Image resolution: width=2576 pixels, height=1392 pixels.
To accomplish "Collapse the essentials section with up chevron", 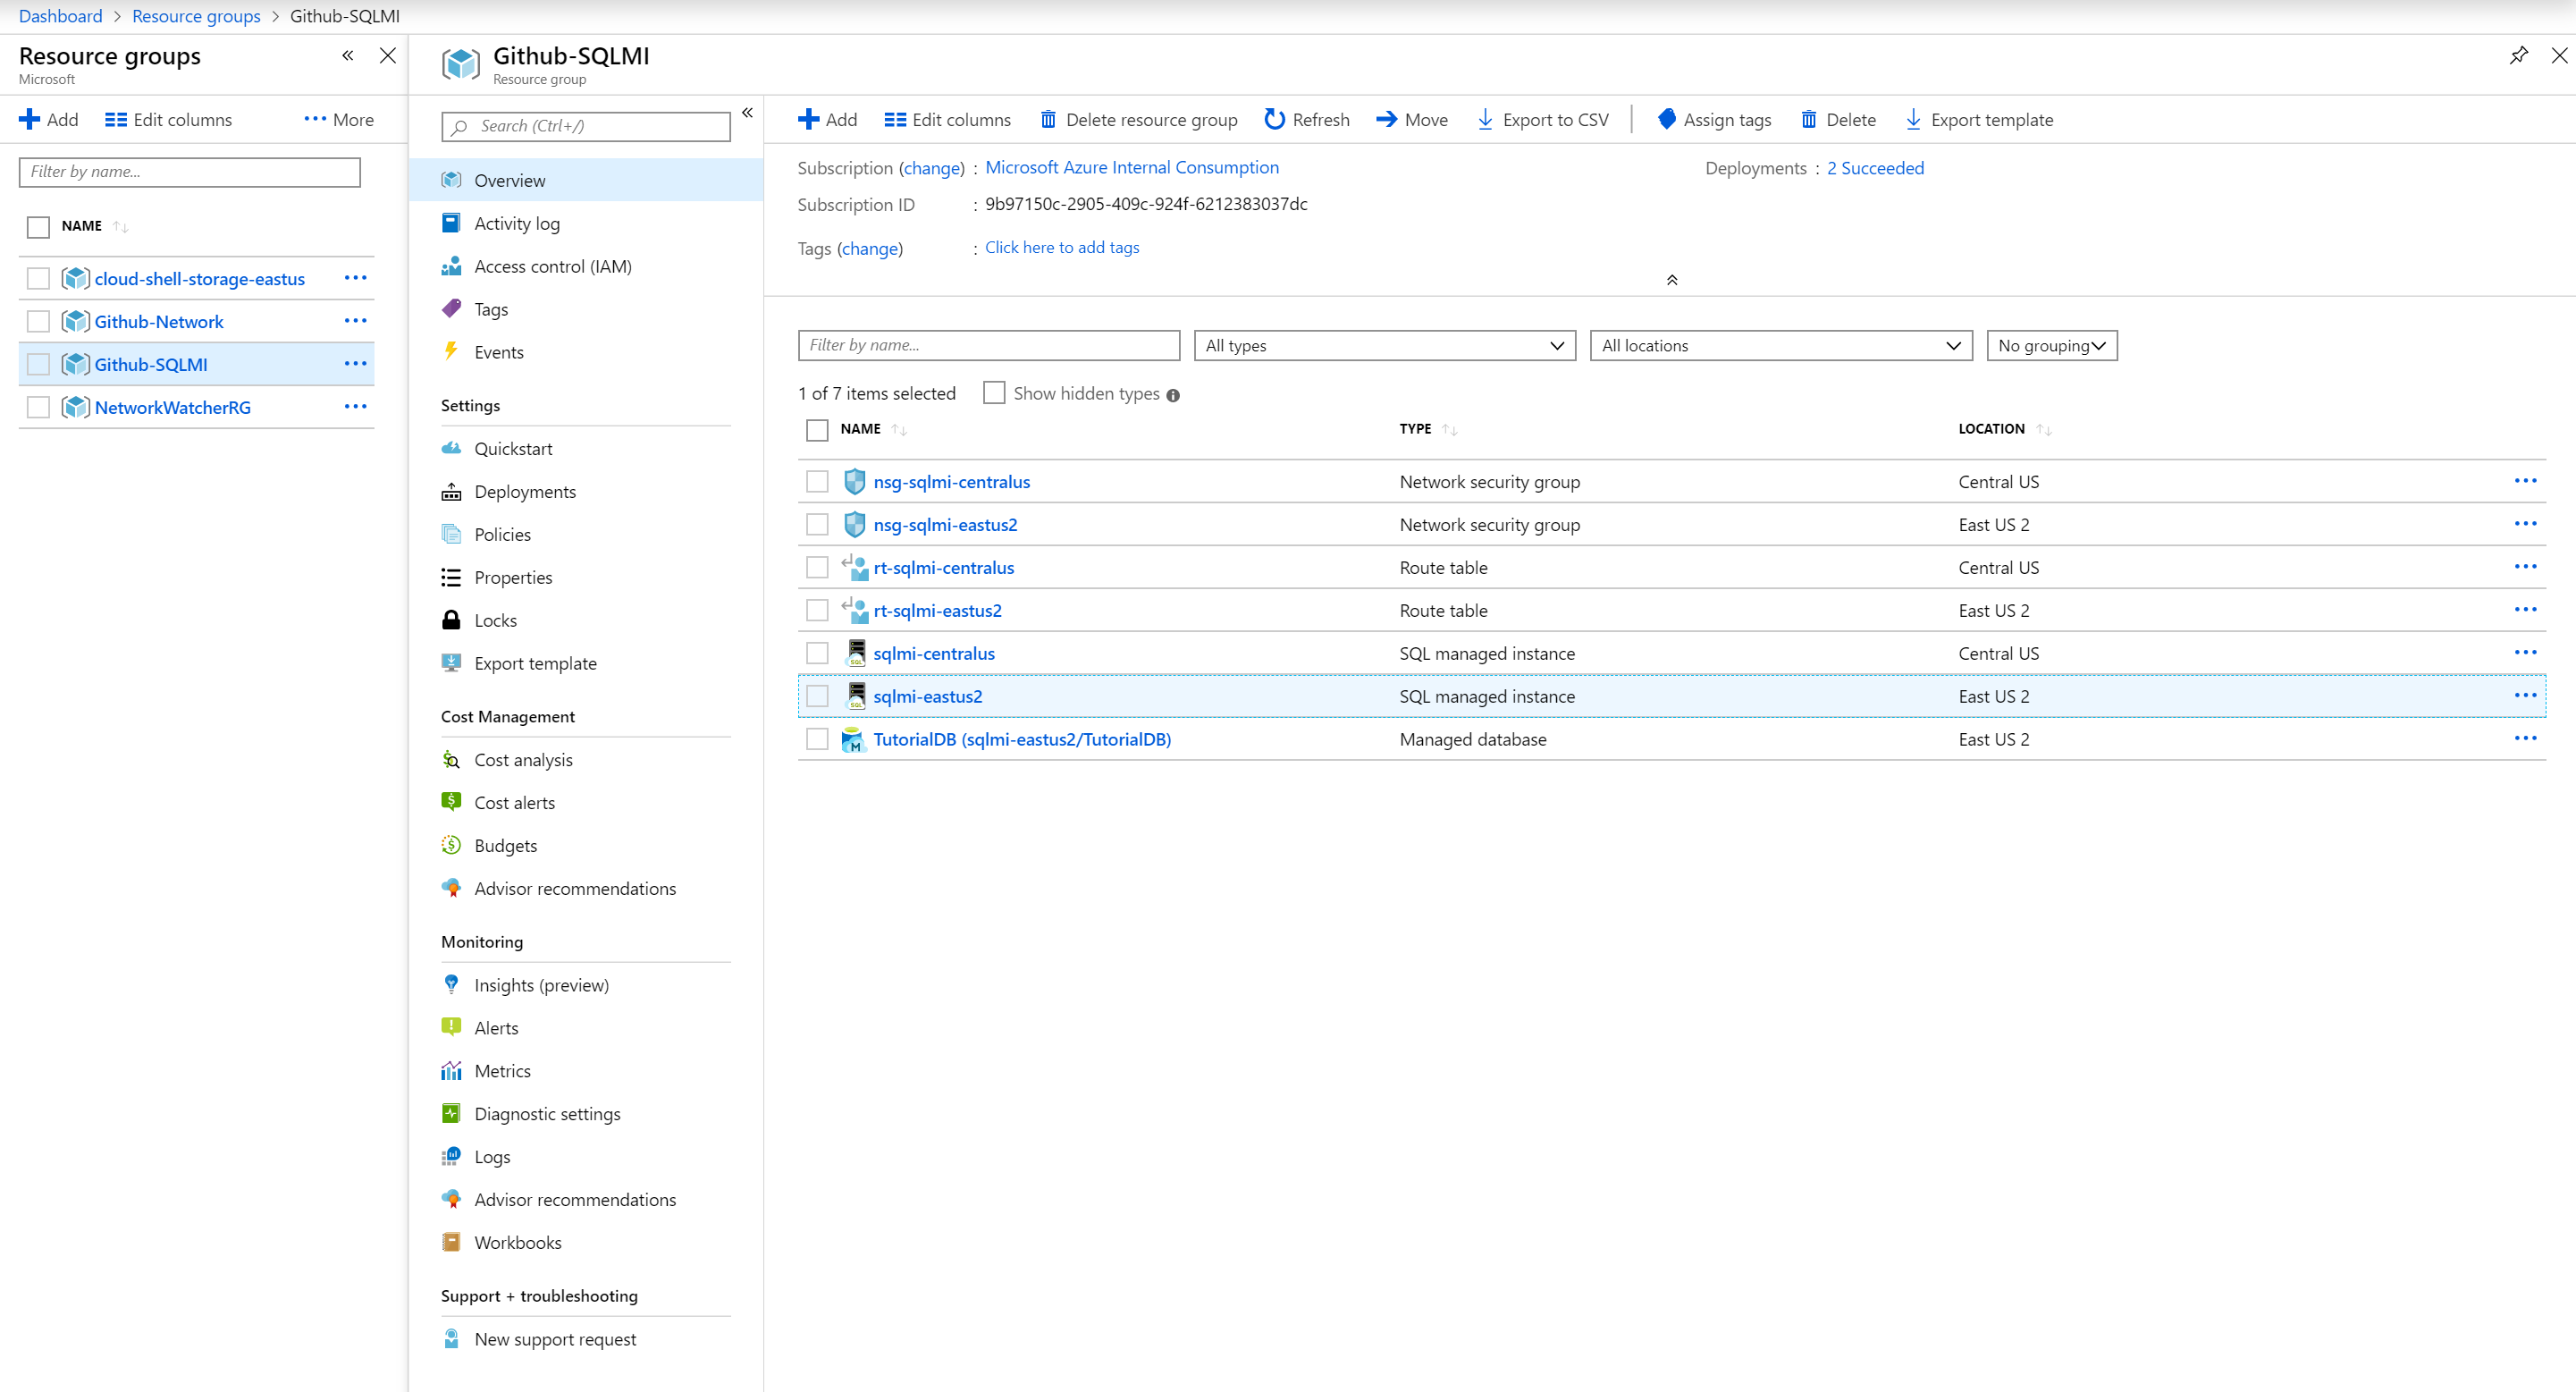I will pos(1671,280).
